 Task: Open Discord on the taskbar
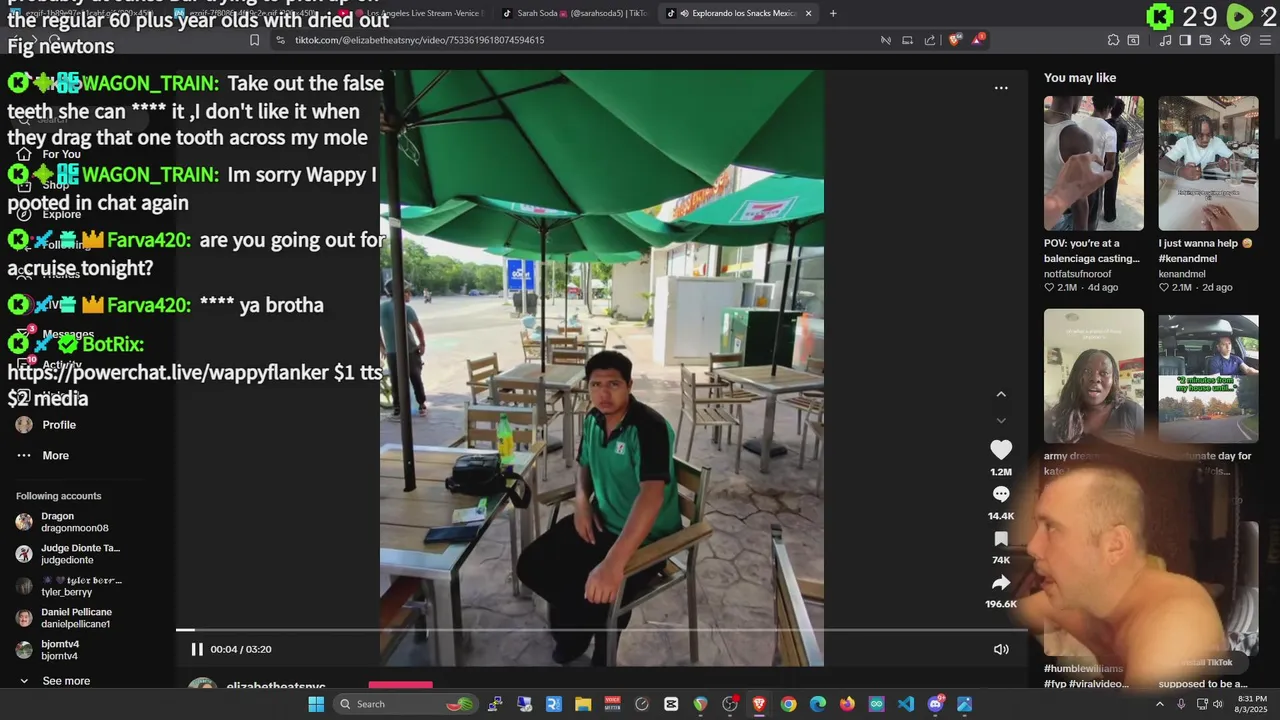(936, 704)
